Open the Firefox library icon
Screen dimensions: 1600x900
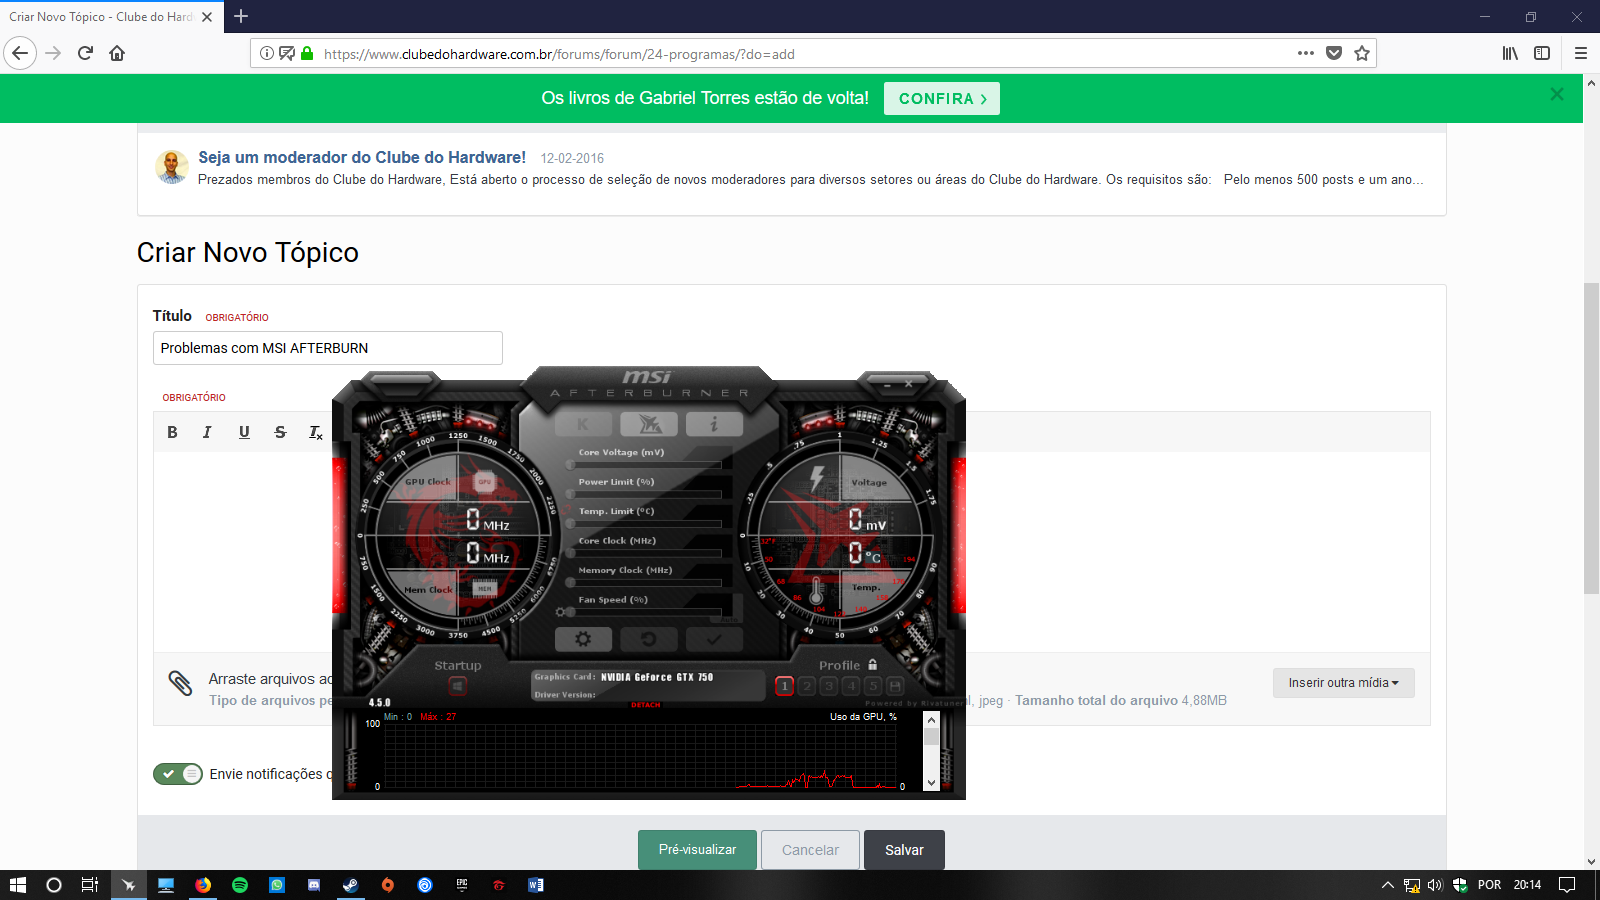coord(1510,53)
